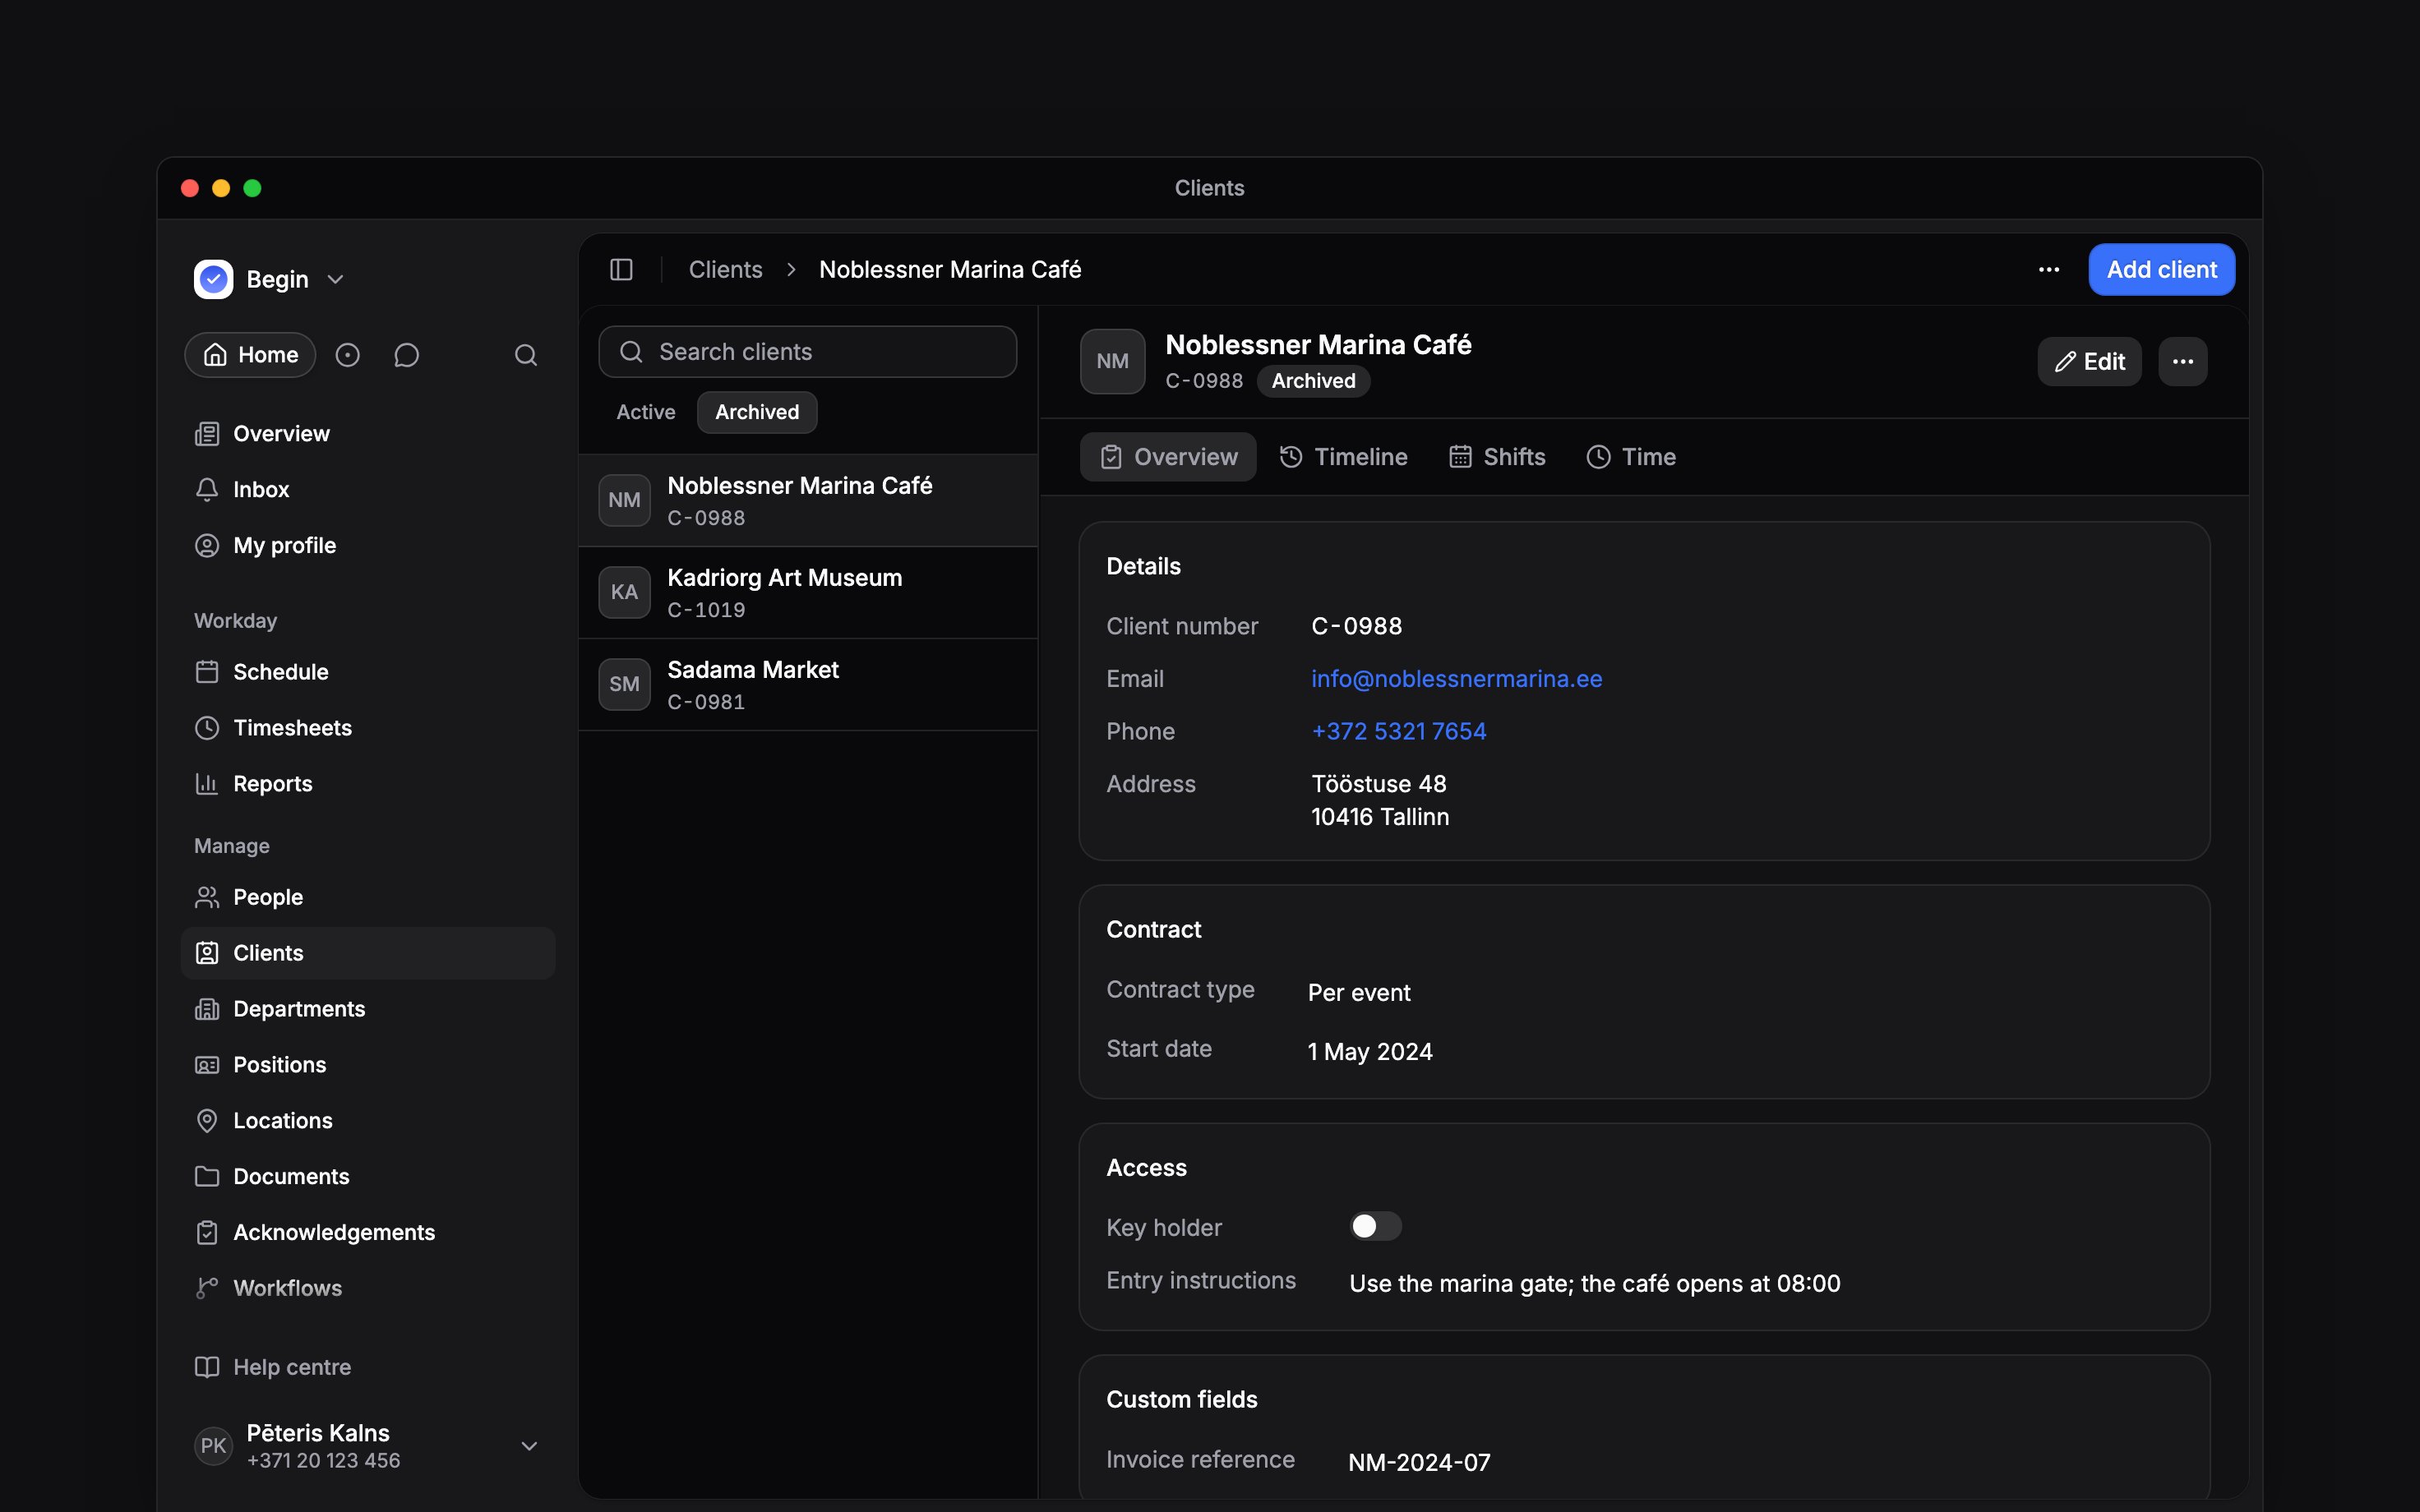Open Reports from the sidebar

(368, 784)
